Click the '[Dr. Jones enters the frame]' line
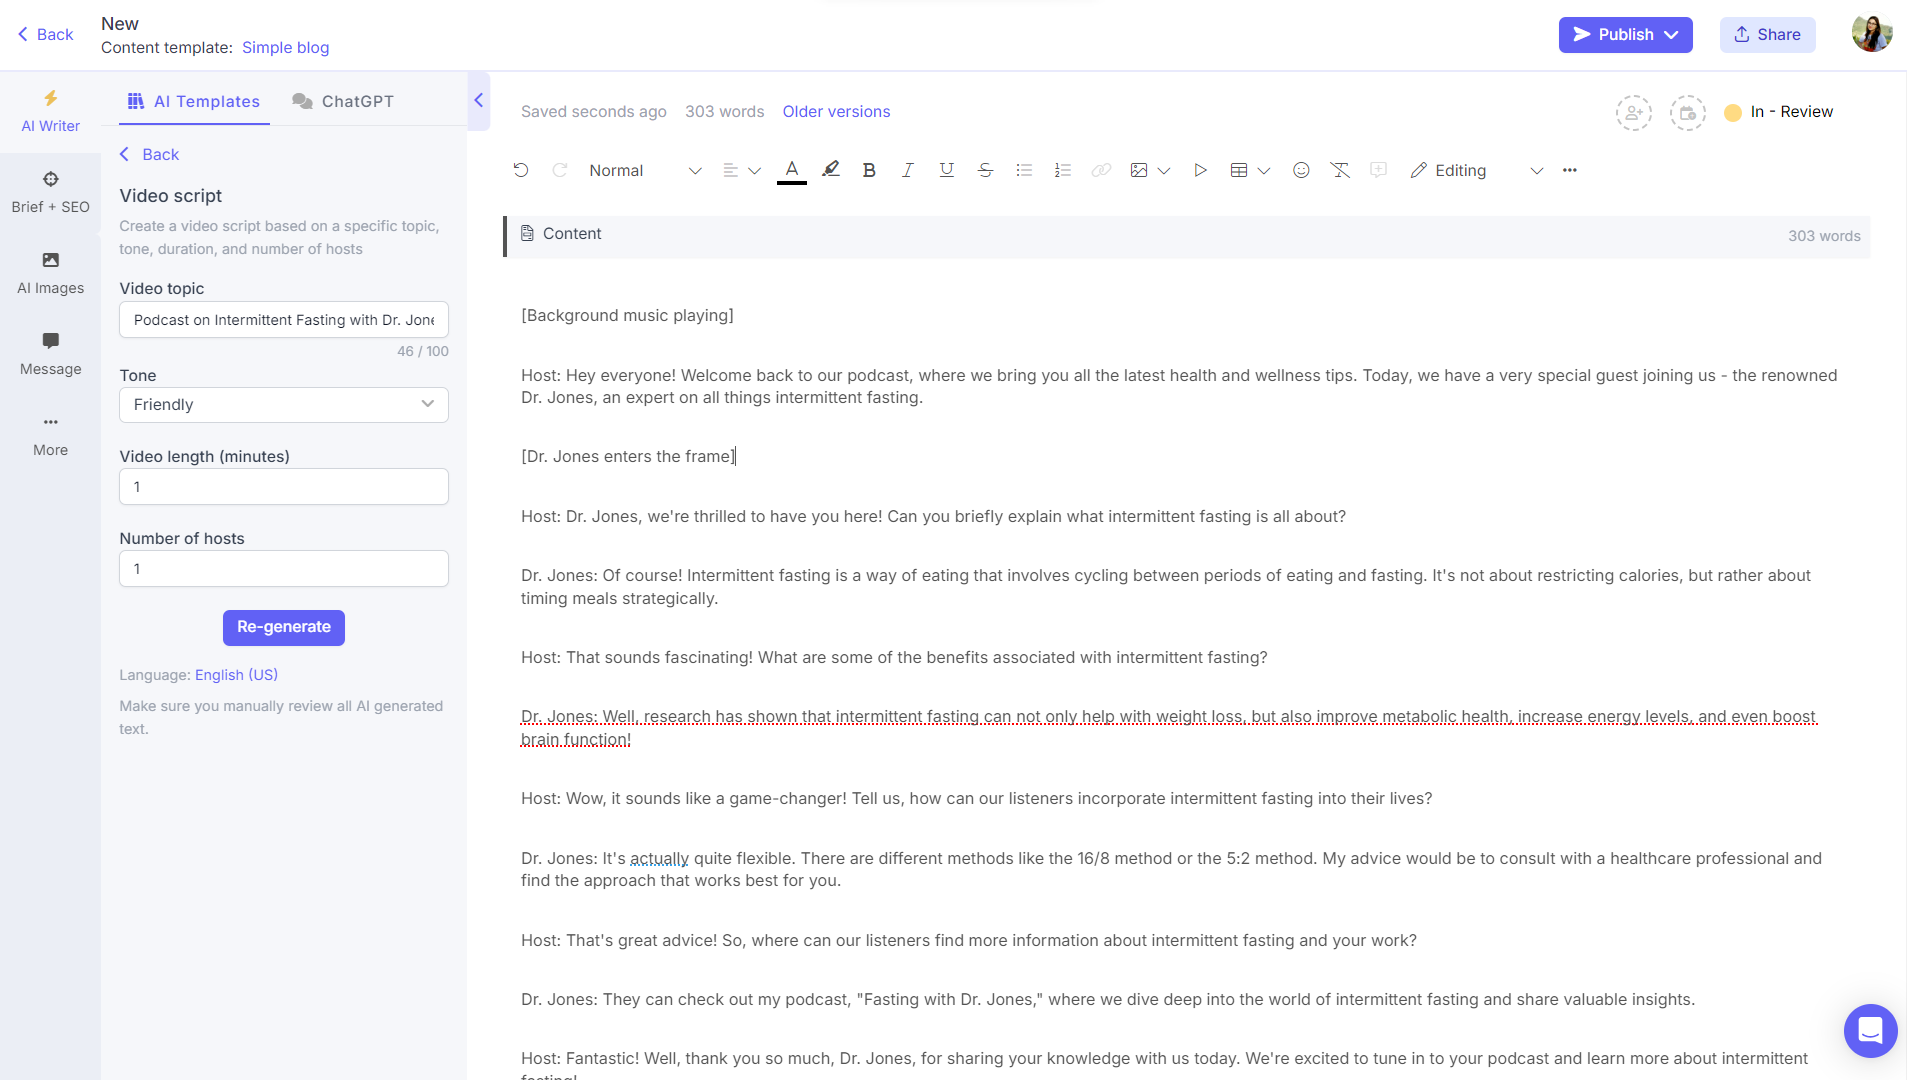 pos(628,457)
